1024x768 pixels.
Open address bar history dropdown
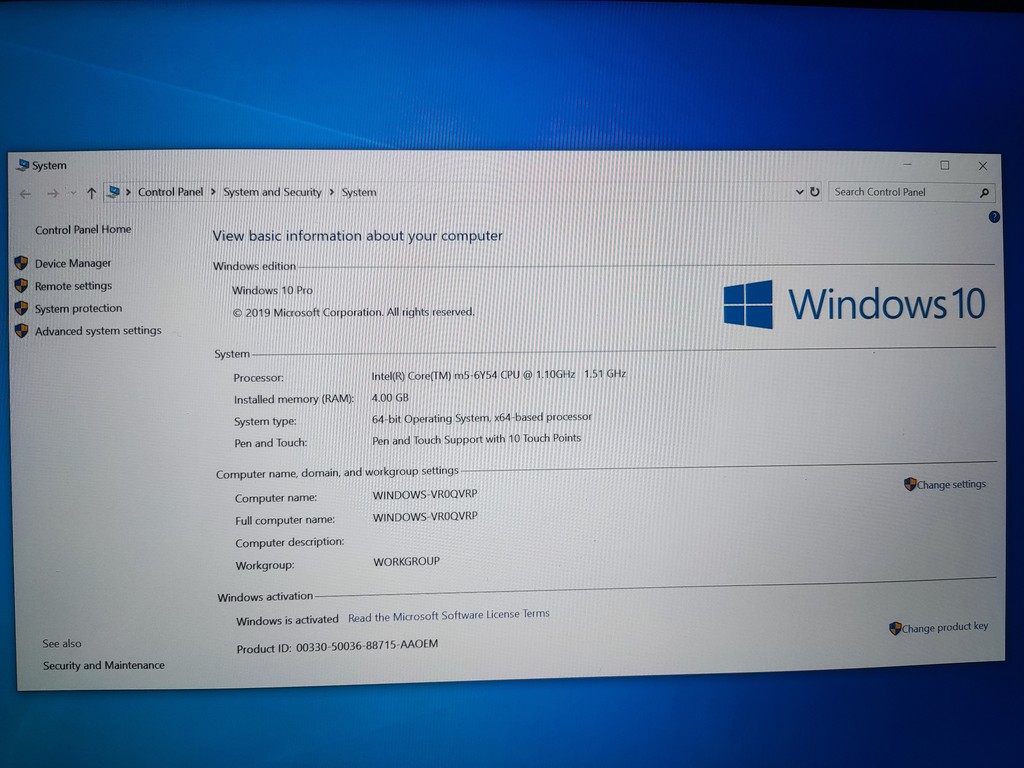click(x=799, y=192)
